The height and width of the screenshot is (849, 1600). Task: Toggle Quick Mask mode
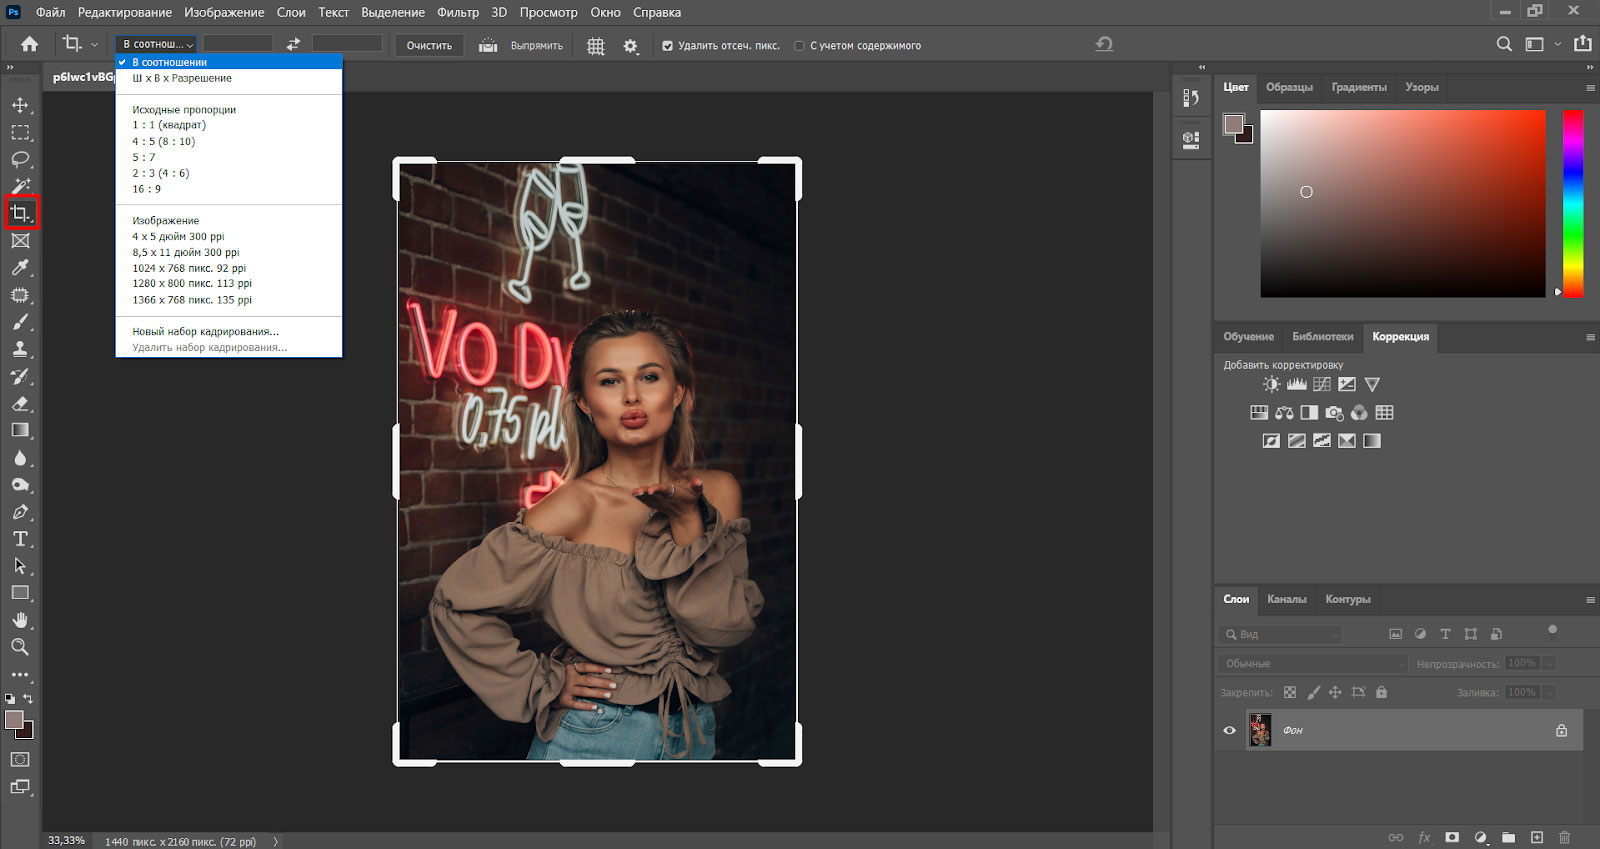click(x=20, y=760)
